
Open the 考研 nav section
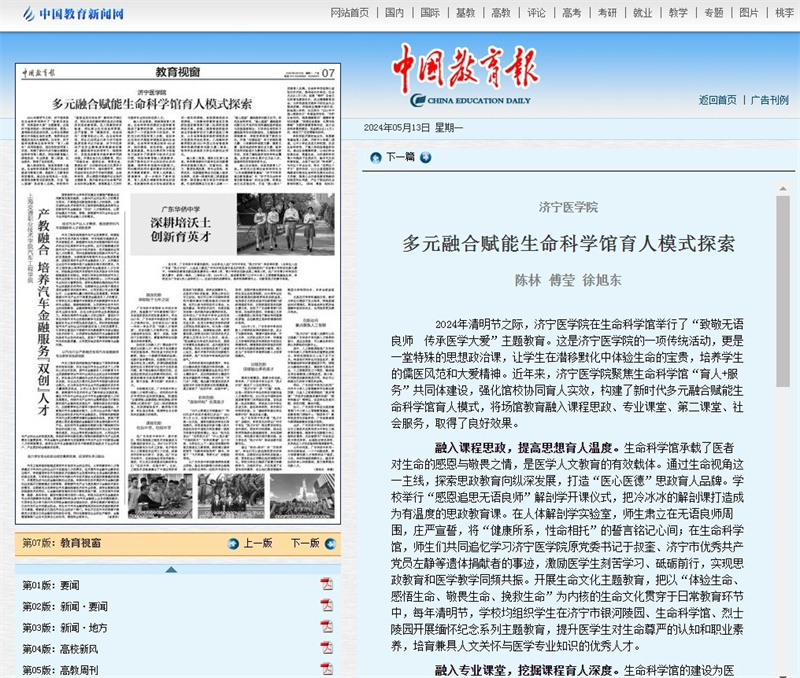click(607, 13)
